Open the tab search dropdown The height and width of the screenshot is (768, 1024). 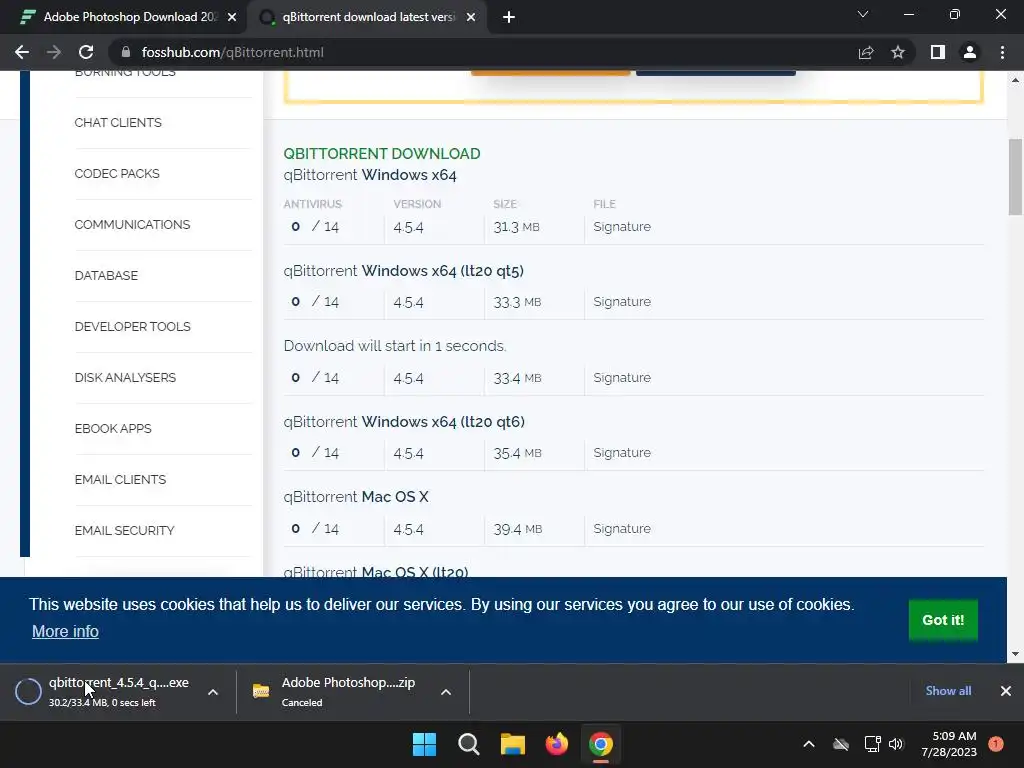point(863,14)
